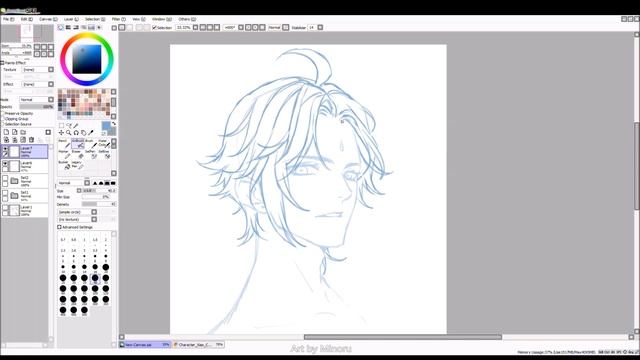This screenshot has width=640, height=360.
Task: Pick the Zoom magnifier tool
Action: click(x=69, y=133)
